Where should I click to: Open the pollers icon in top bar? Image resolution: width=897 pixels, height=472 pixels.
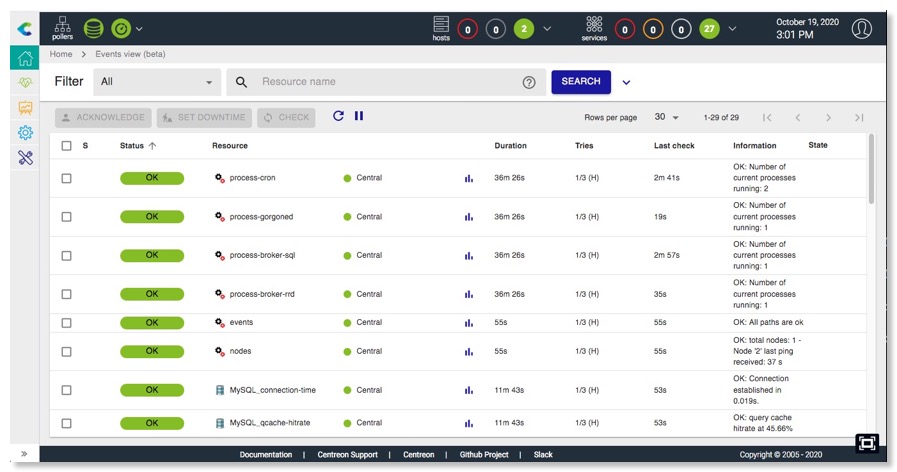[62, 27]
